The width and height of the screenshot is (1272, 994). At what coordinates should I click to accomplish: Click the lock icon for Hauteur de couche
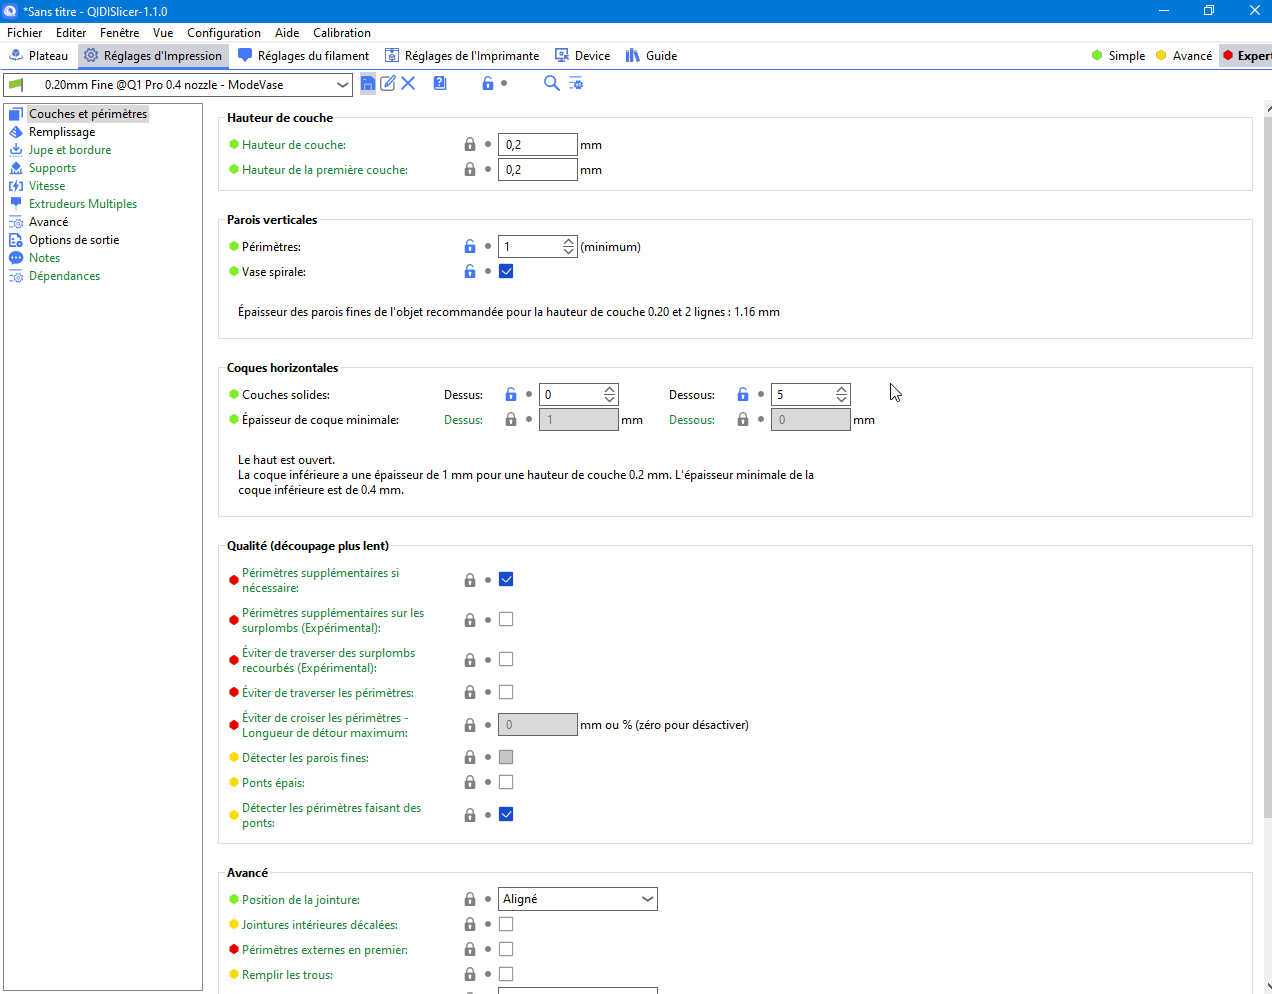[x=470, y=145]
